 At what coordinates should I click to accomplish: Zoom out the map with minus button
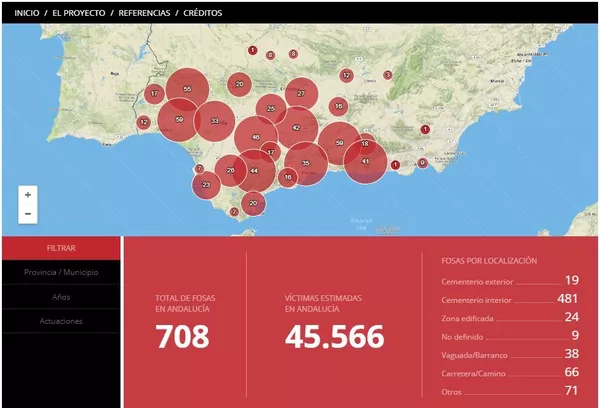(x=28, y=214)
